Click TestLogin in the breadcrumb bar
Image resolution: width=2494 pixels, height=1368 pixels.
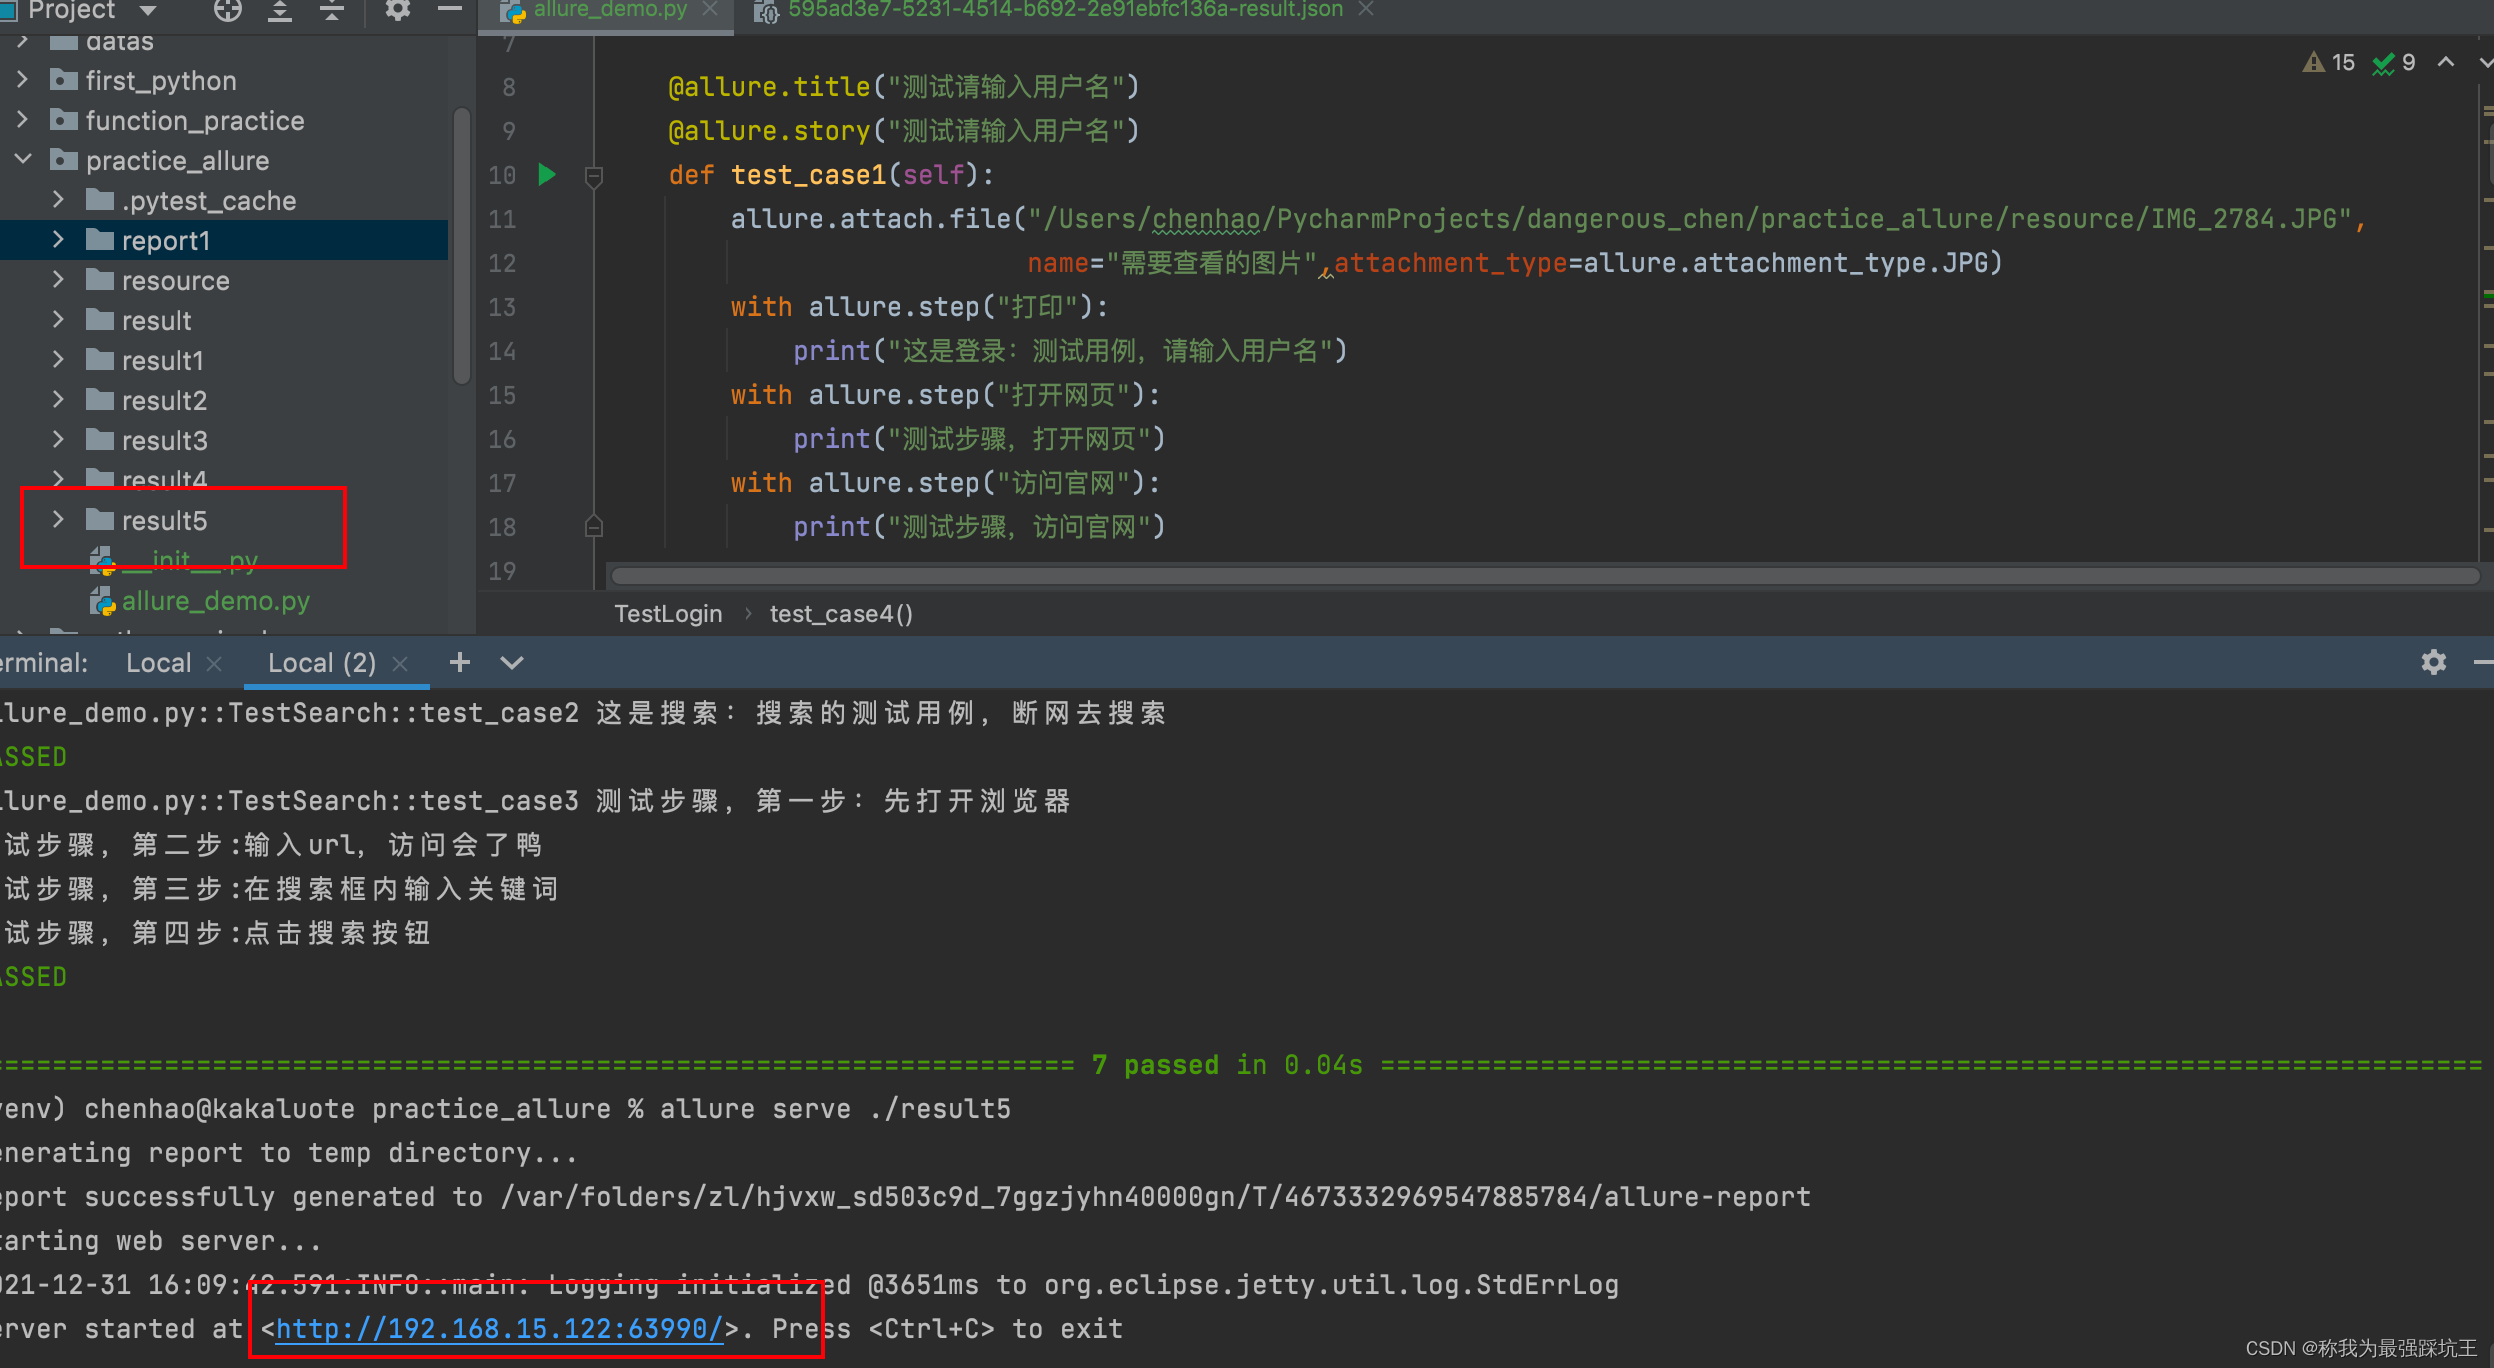click(x=667, y=614)
